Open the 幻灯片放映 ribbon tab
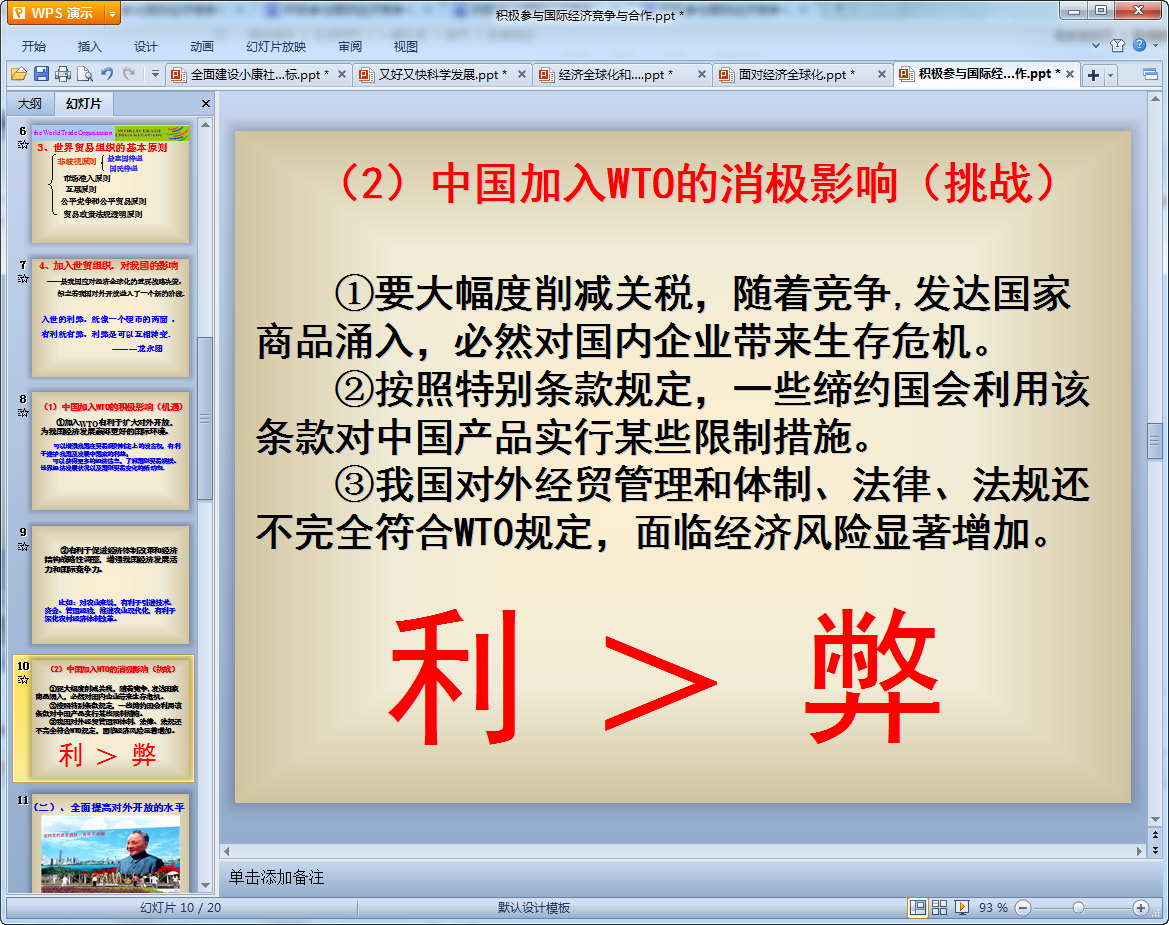1169x925 pixels. 276,46
